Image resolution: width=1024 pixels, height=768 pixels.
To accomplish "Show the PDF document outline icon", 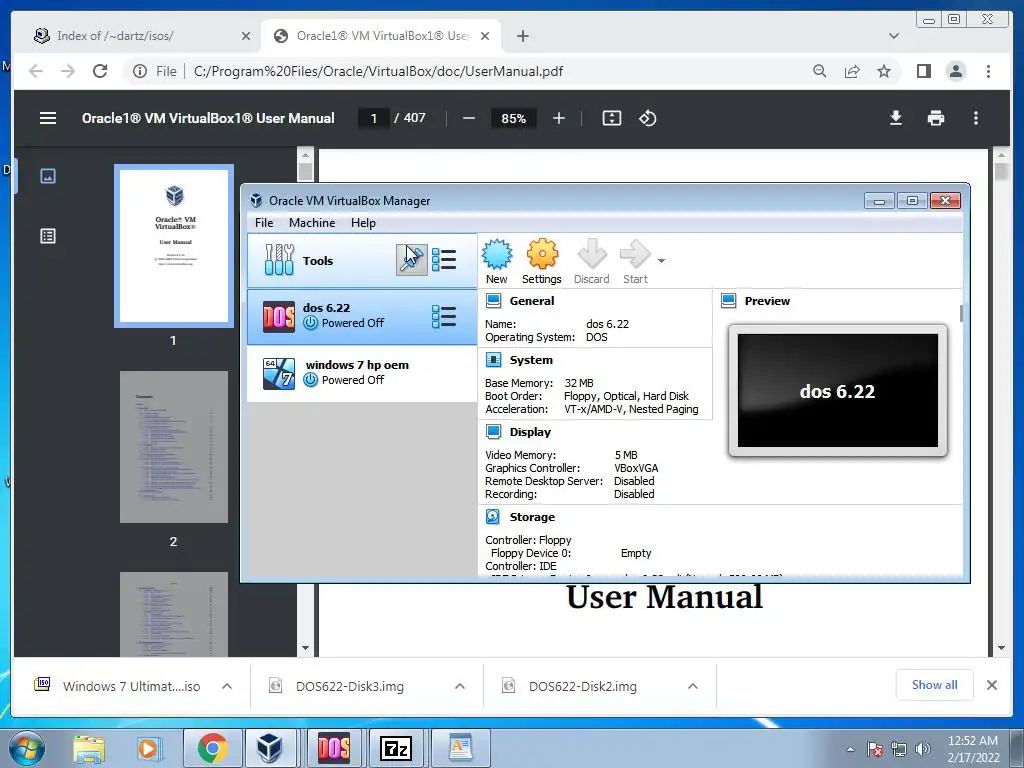I will tap(48, 236).
